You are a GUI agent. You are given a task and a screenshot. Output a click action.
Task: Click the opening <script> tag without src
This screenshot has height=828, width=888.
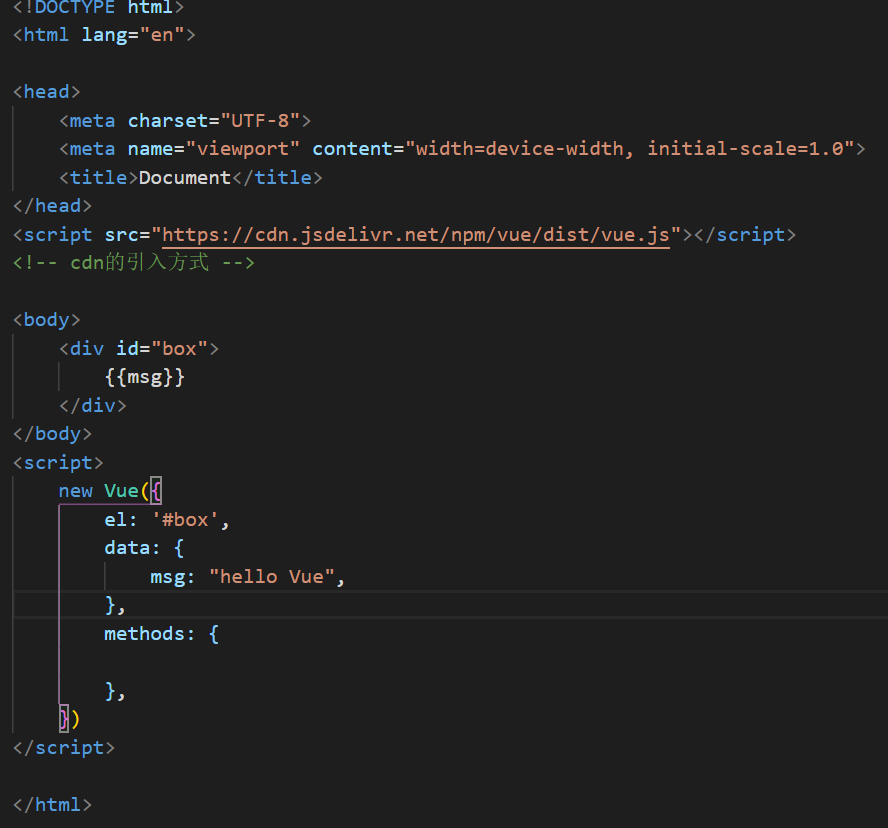click(58, 463)
